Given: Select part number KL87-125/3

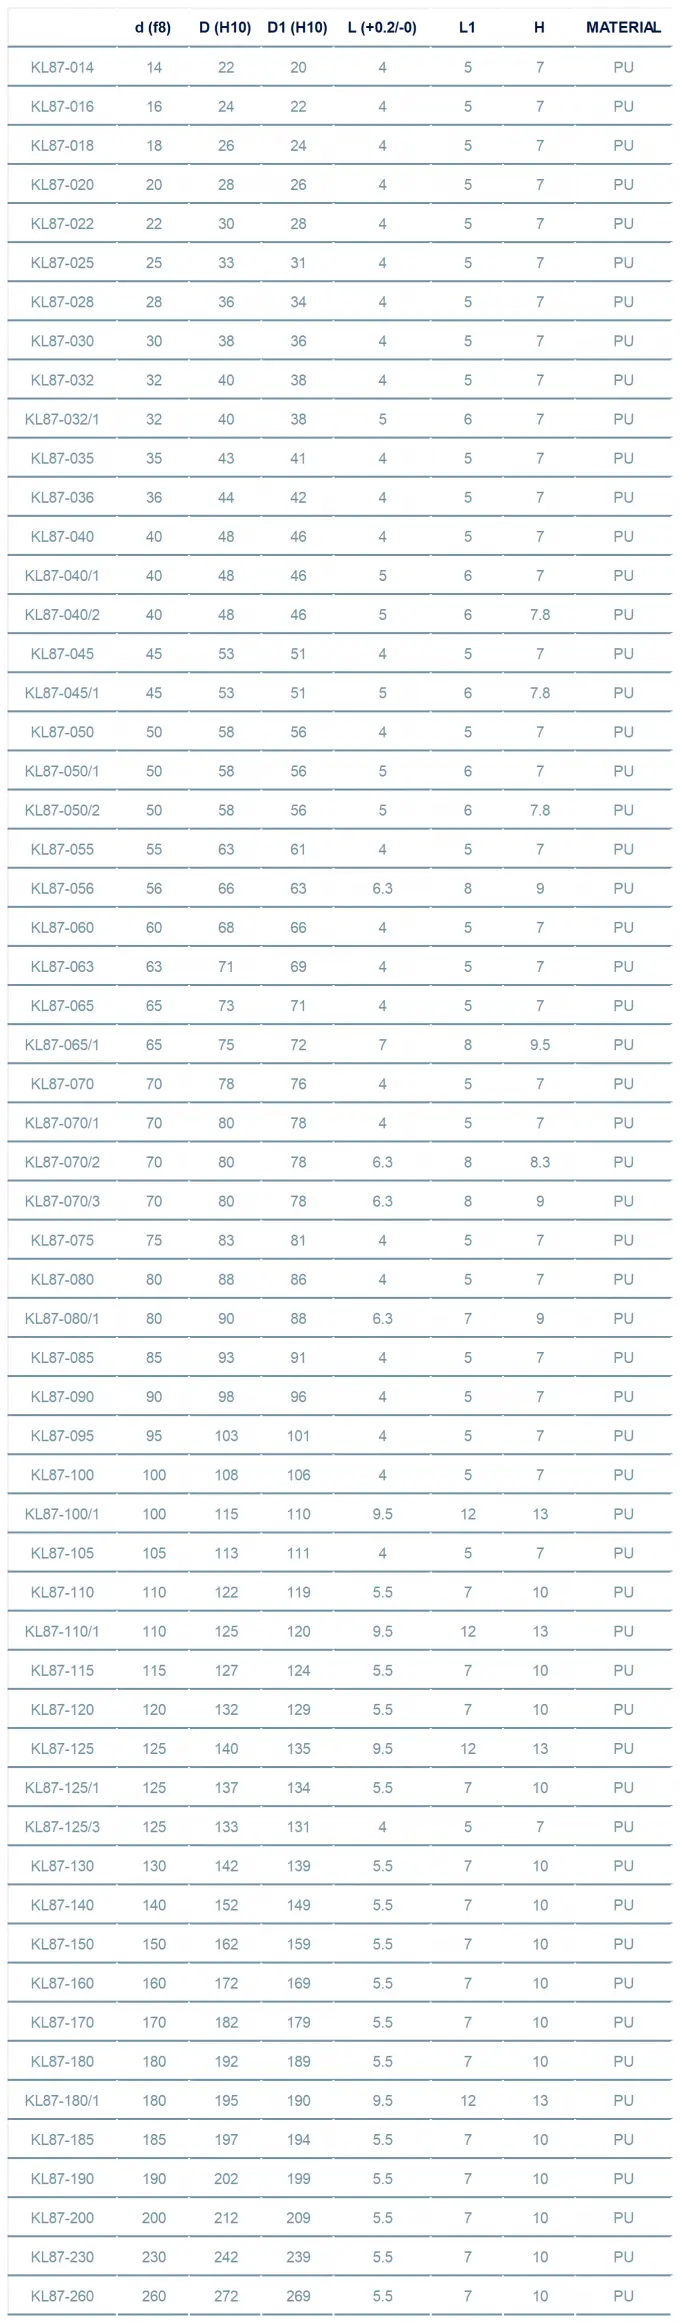Looking at the screenshot, I should pos(62,1827).
